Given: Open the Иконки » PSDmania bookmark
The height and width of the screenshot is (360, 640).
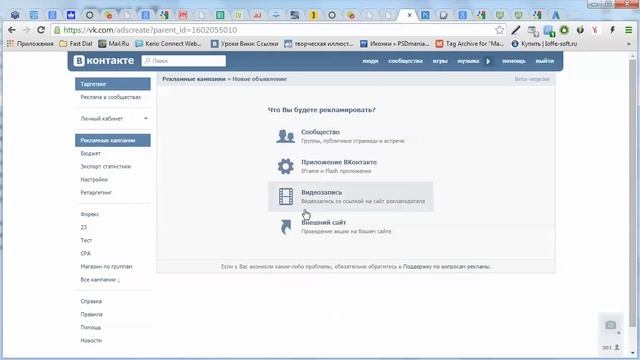Looking at the screenshot, I should tap(394, 43).
